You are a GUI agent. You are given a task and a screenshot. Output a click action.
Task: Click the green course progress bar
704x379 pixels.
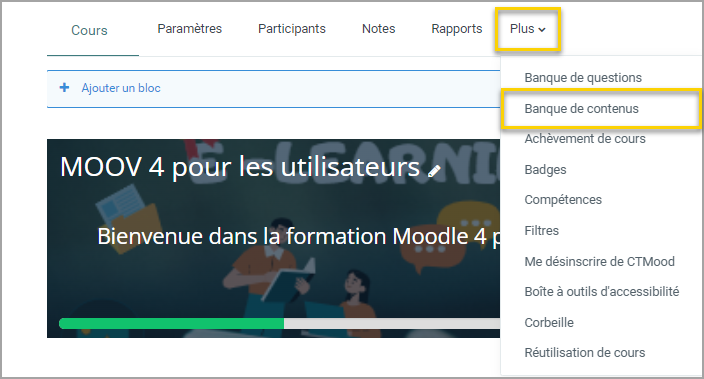(x=171, y=323)
